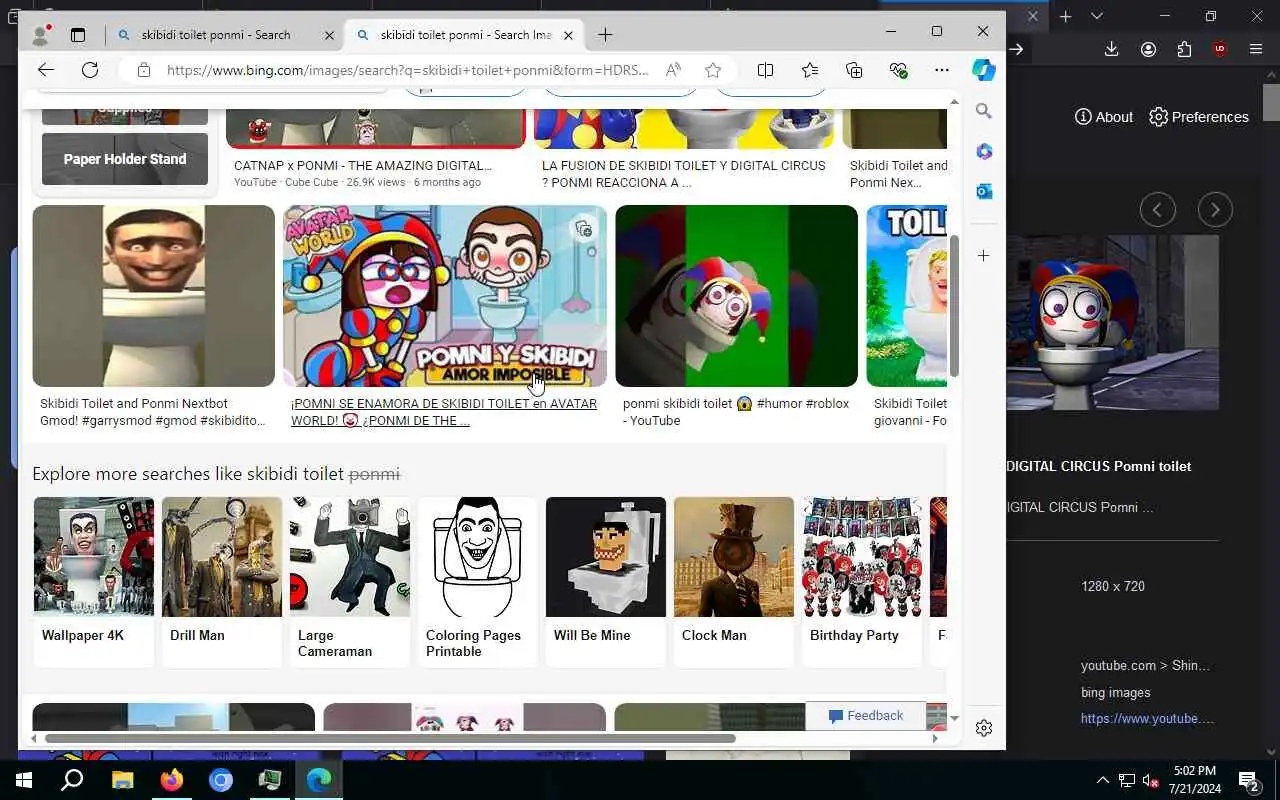
Task: Go to previous image in Firefox viewer
Action: click(1158, 210)
